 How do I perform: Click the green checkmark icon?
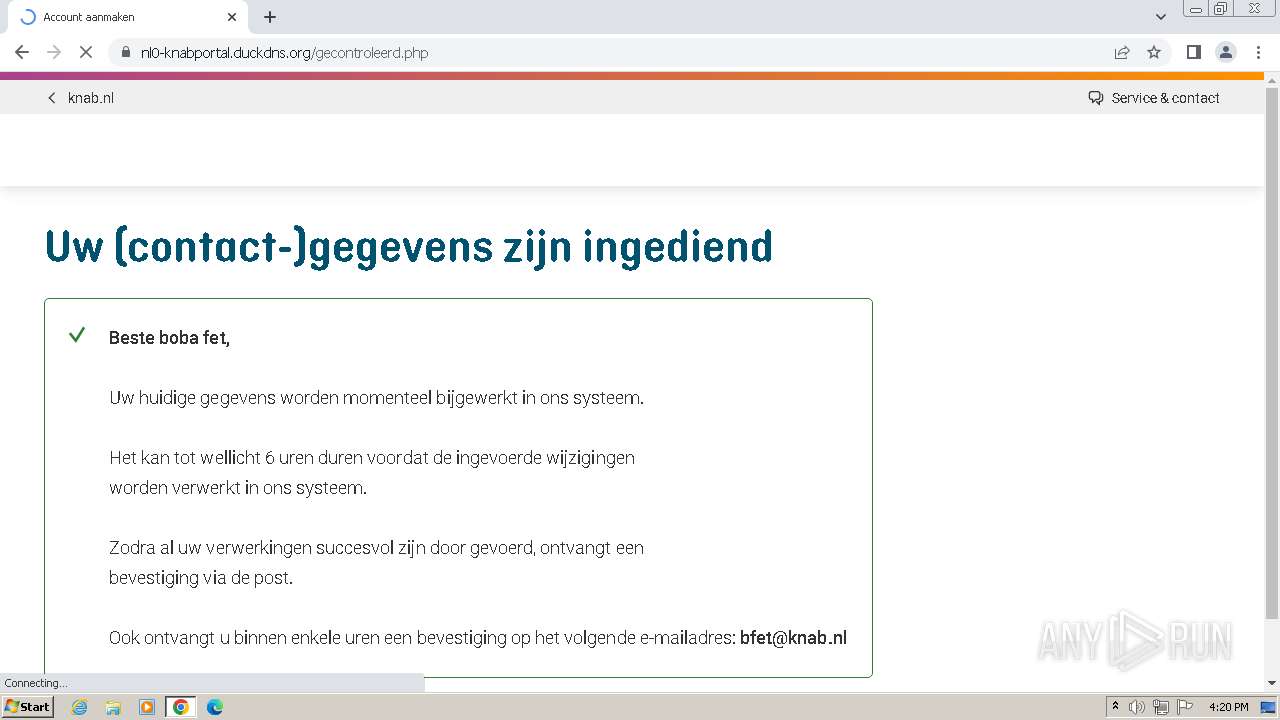(x=77, y=335)
